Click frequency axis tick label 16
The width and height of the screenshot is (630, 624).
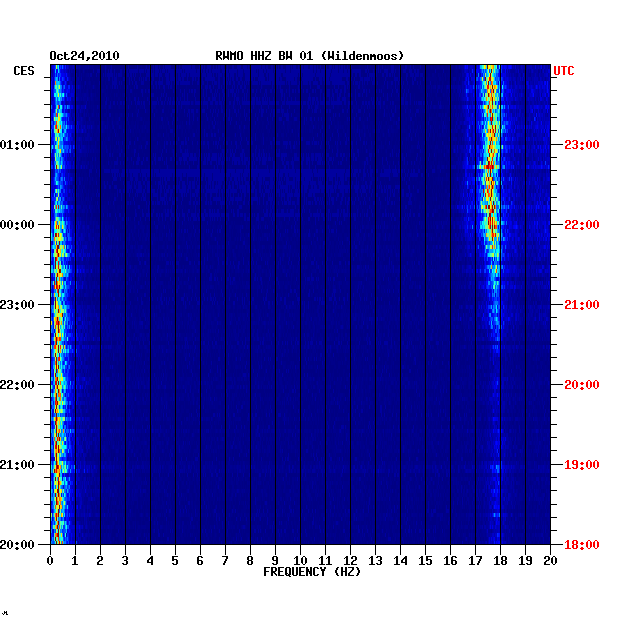[x=450, y=561]
